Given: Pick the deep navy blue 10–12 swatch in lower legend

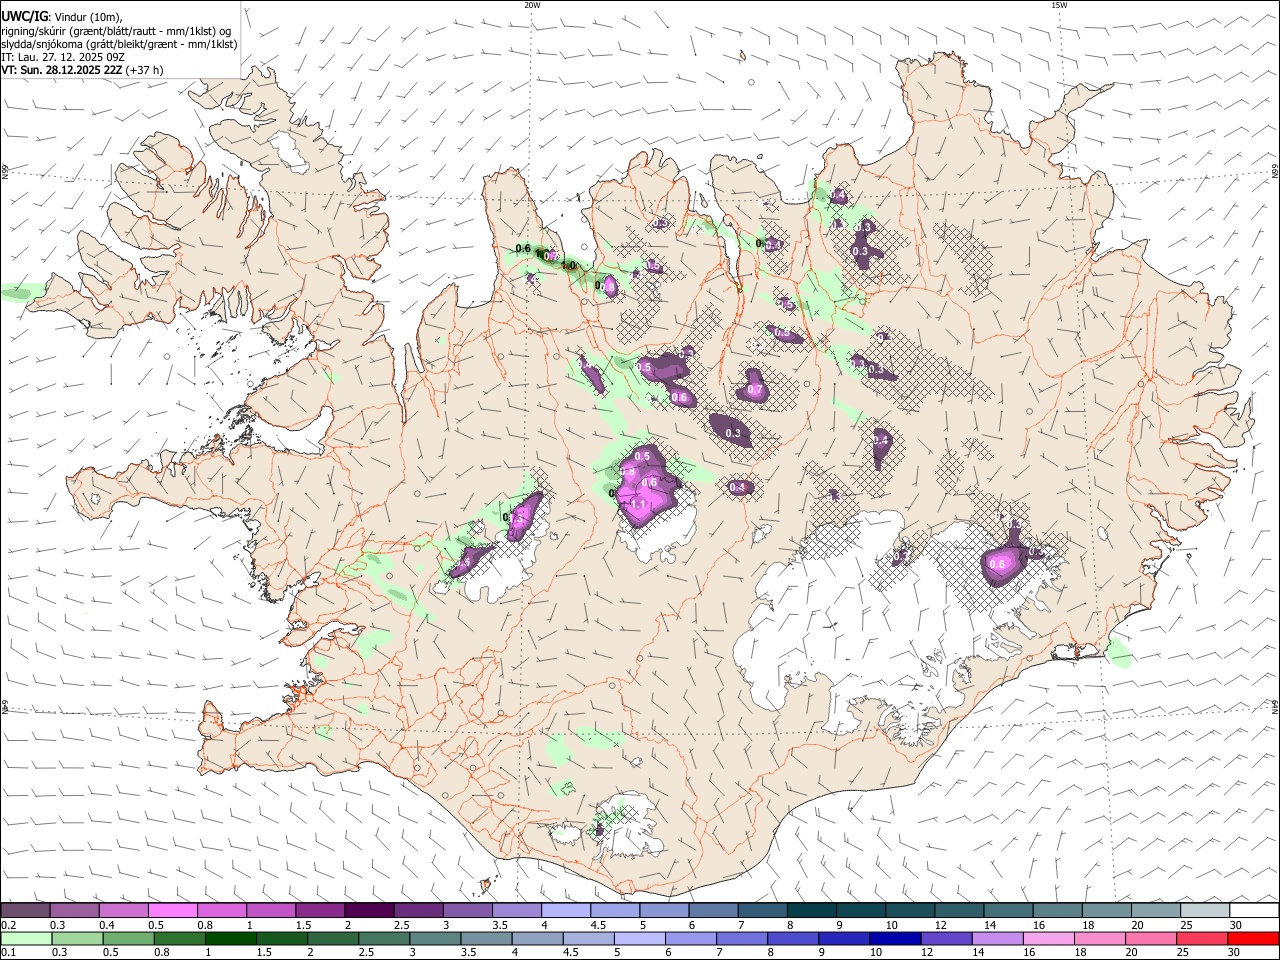Looking at the screenshot, I should point(895,938).
